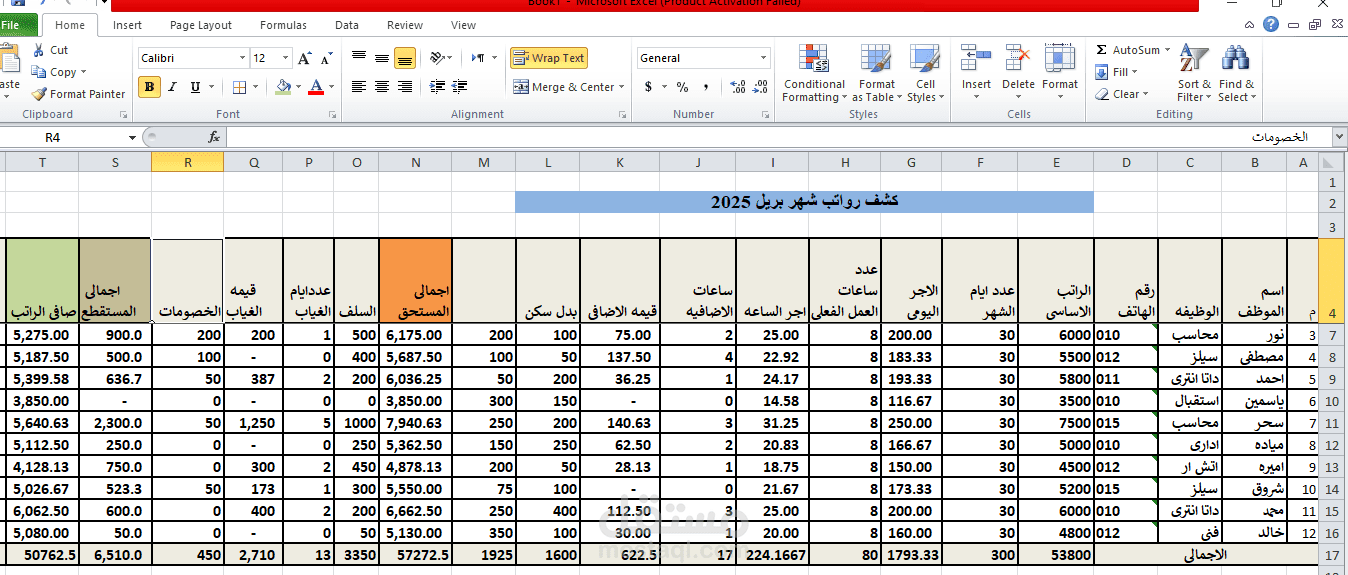
Task: Click the Middle Align icon
Action: click(382, 58)
